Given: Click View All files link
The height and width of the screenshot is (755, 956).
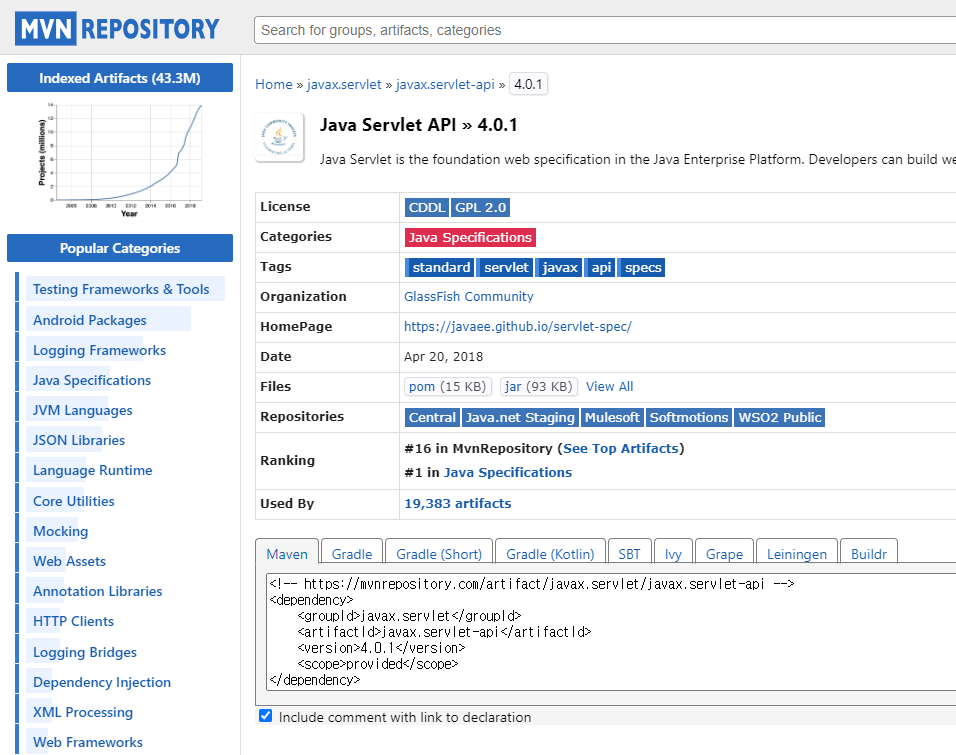Looking at the screenshot, I should [610, 387].
